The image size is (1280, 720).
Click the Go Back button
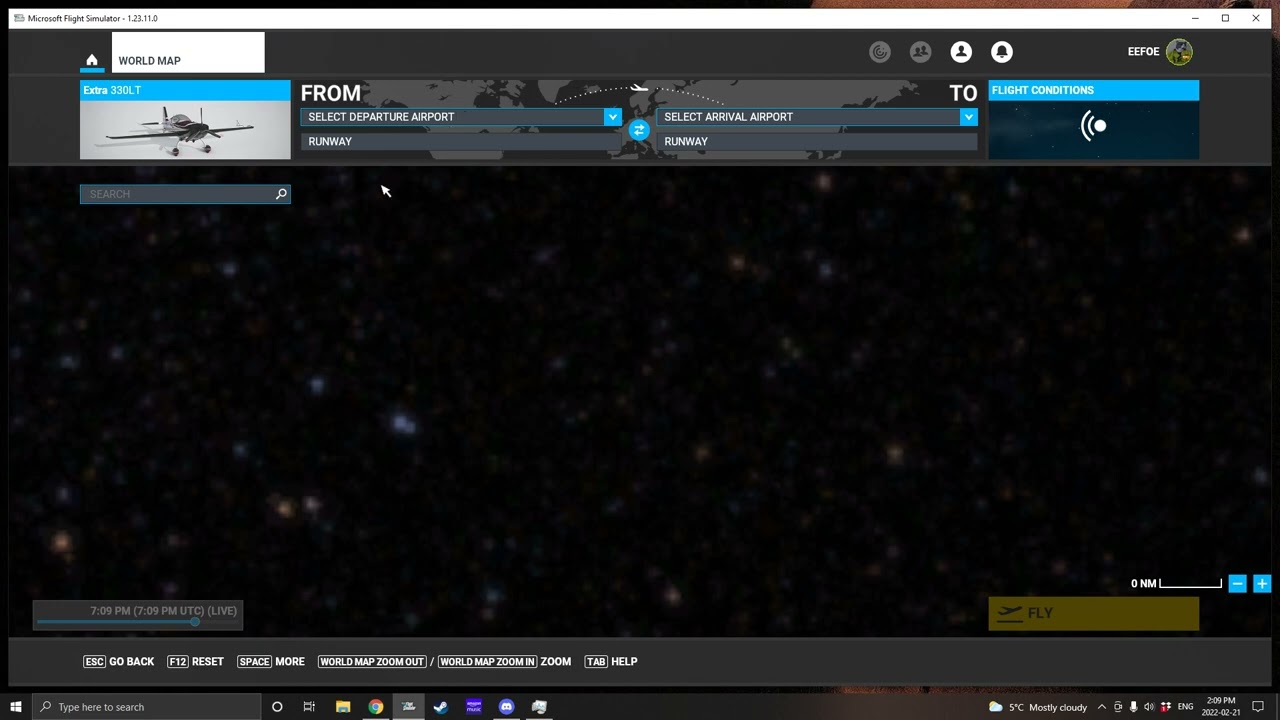pos(119,662)
